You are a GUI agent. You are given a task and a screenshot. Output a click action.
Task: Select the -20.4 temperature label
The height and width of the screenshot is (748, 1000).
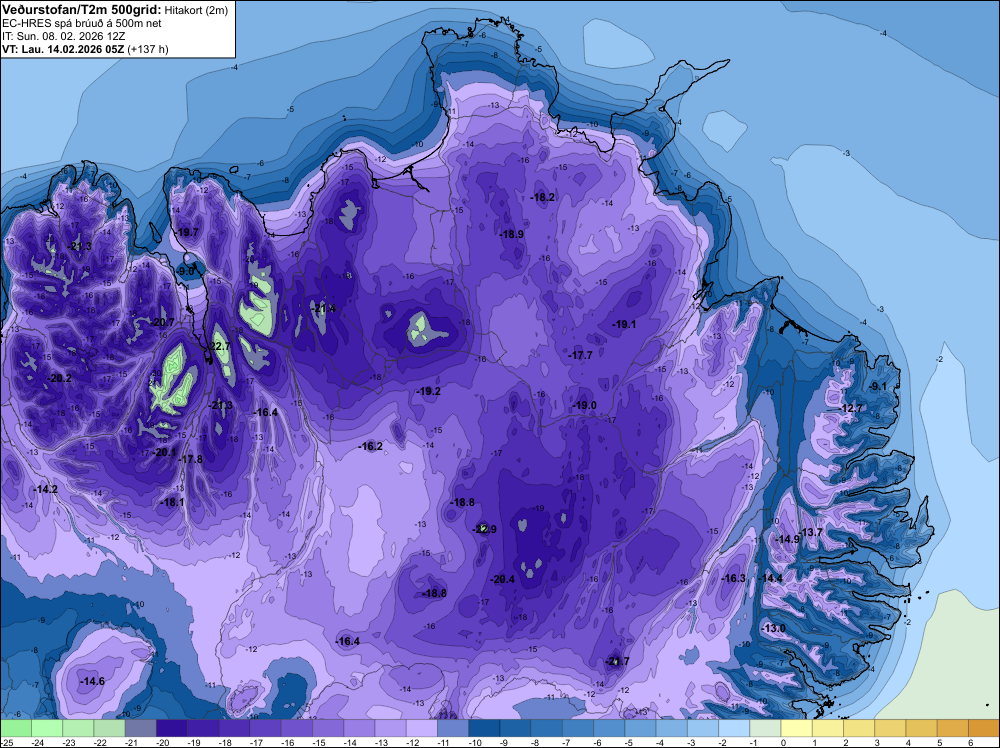point(502,579)
